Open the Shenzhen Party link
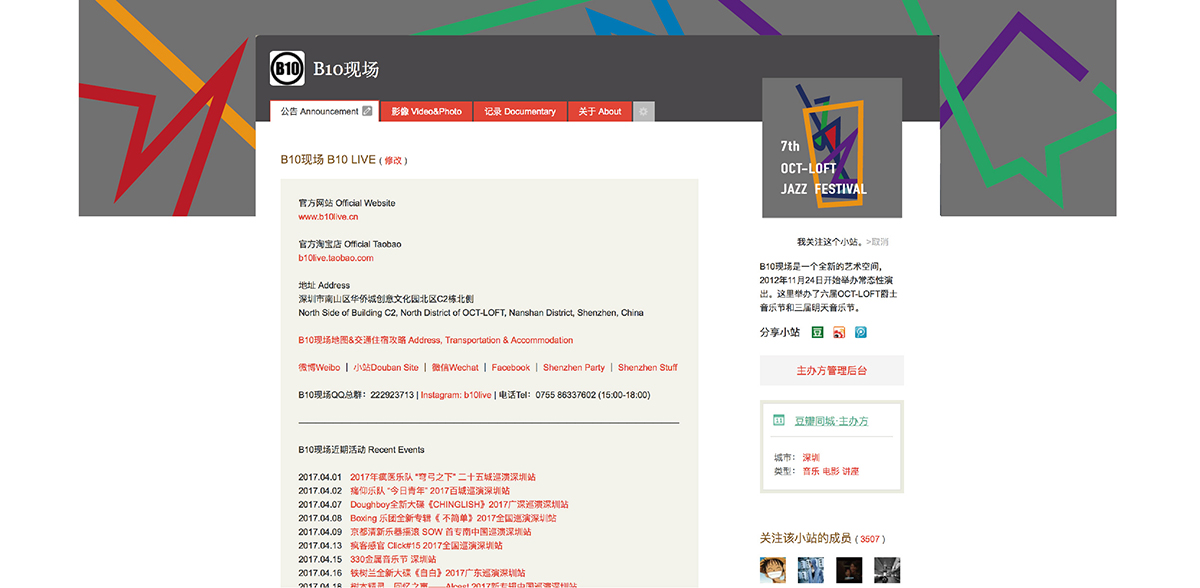1200x588 pixels. click(x=574, y=368)
